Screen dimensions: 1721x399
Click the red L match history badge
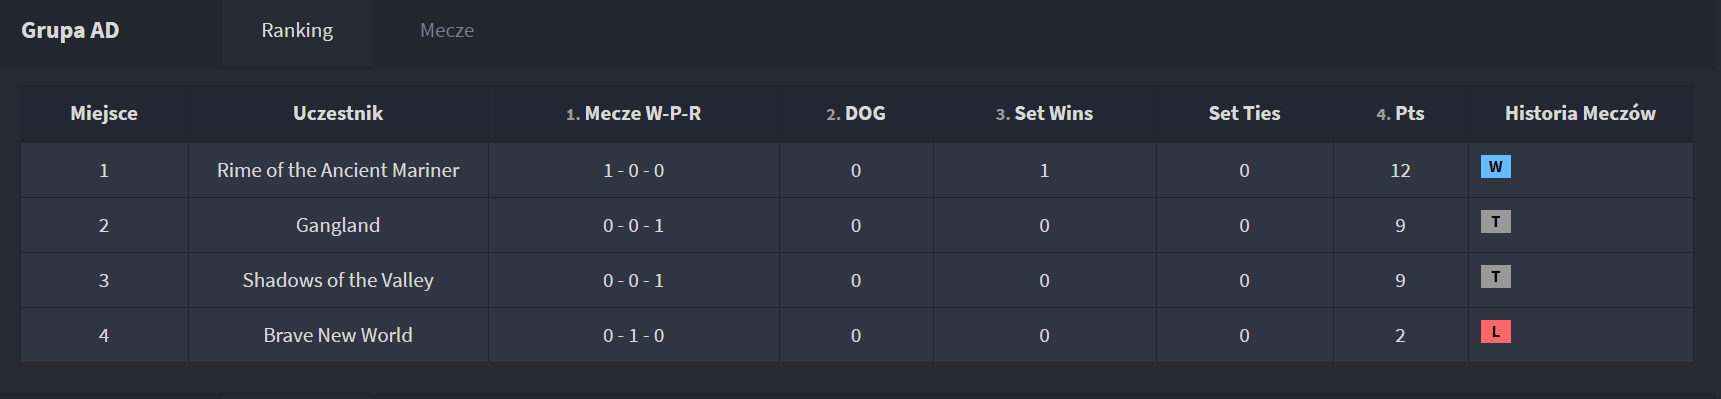[x=1495, y=332]
